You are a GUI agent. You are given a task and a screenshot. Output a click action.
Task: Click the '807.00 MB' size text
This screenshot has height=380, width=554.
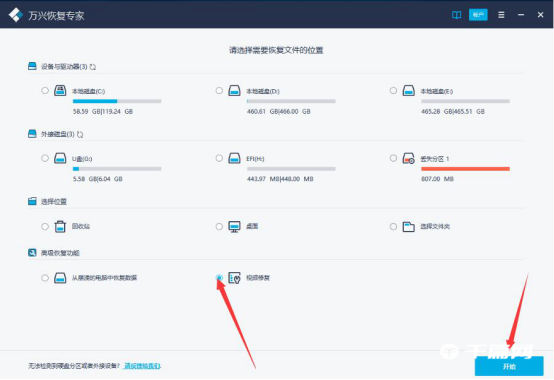437,179
